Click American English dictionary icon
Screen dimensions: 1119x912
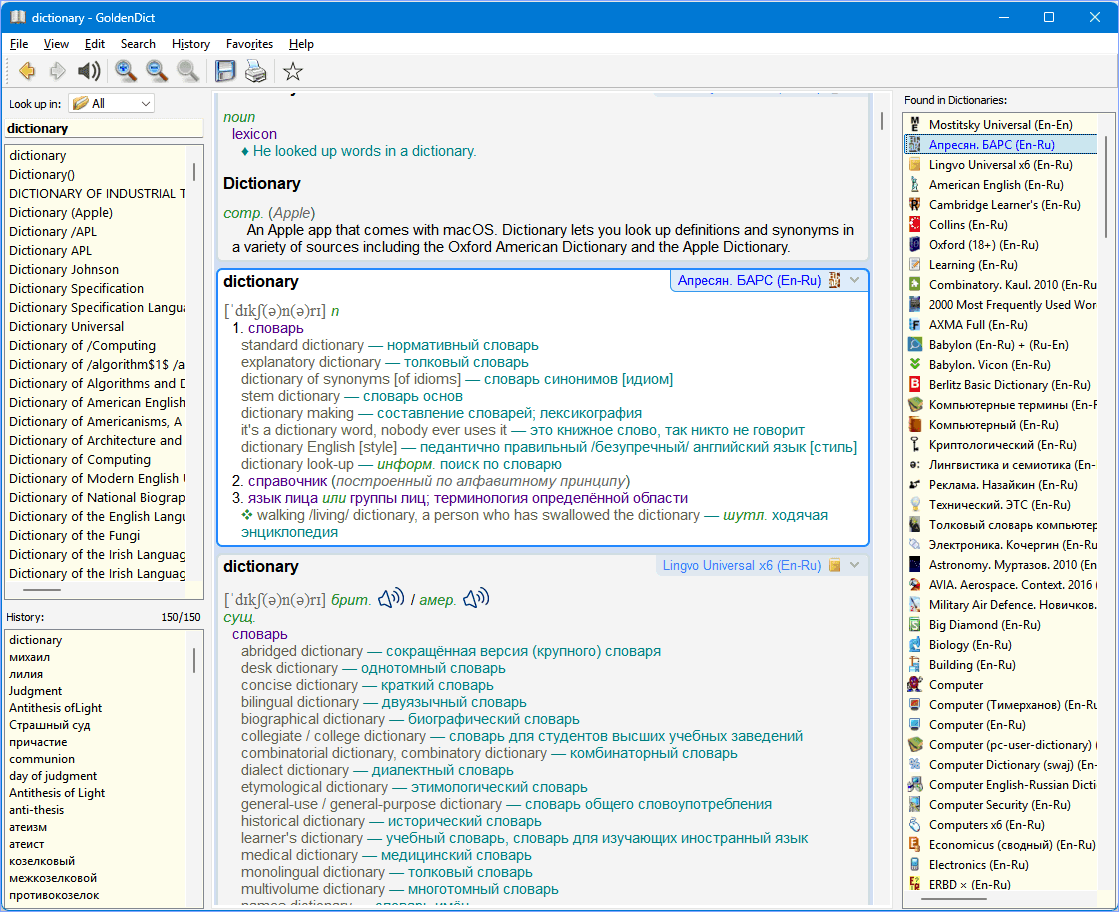(x=915, y=184)
